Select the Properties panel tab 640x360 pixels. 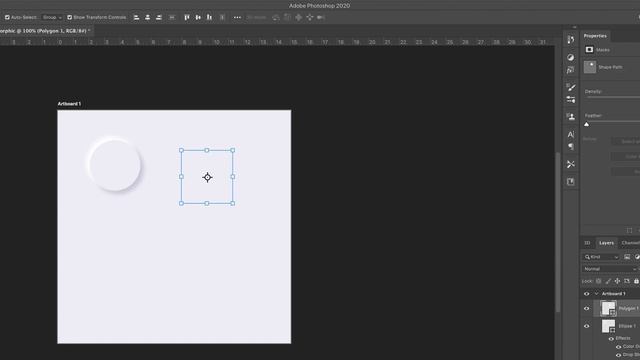coord(595,36)
